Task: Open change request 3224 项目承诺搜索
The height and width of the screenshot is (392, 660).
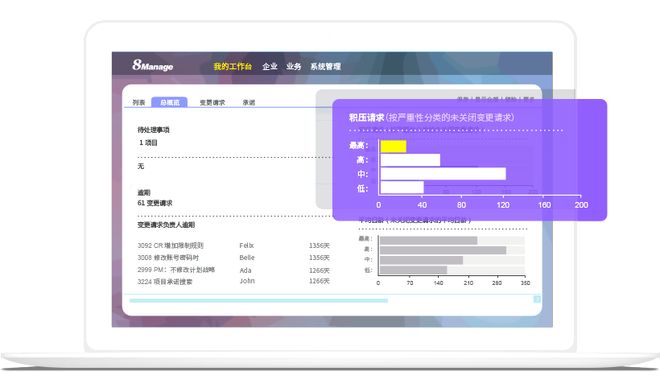Action: point(165,281)
